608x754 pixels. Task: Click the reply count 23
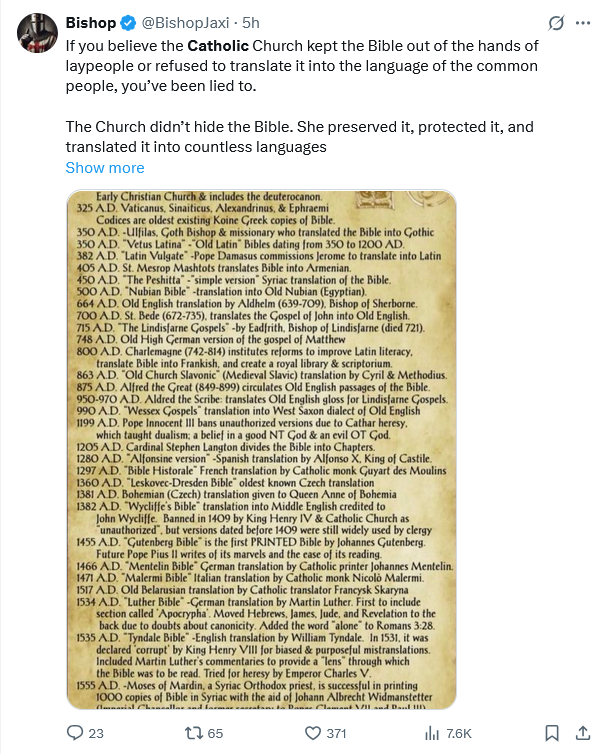click(x=96, y=733)
